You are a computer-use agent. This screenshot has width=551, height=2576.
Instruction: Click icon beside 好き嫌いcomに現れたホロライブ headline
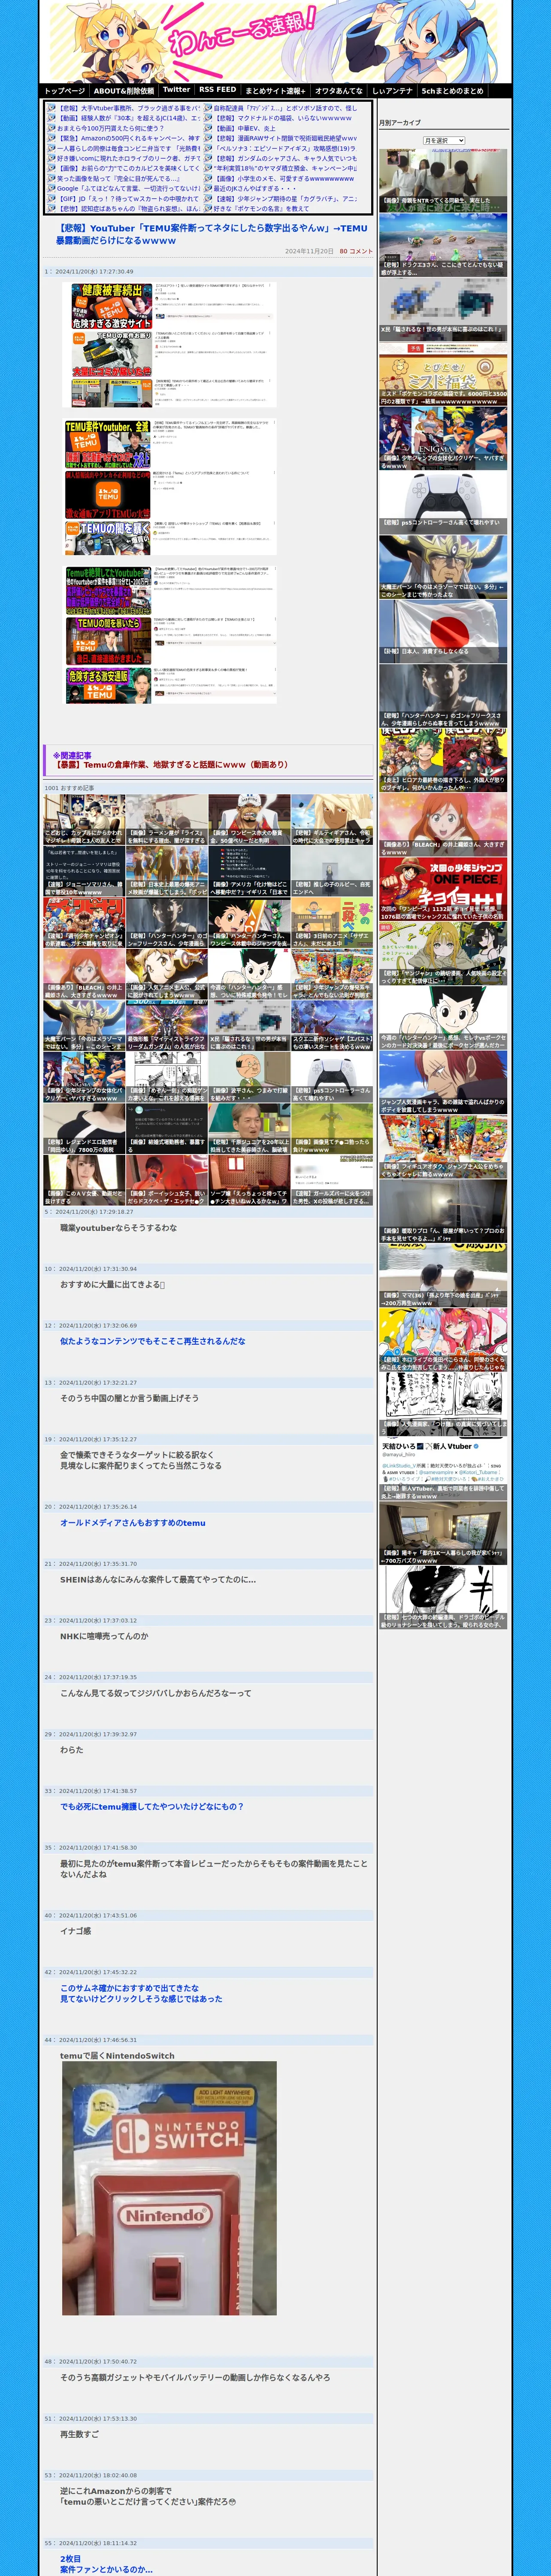pos(51,158)
